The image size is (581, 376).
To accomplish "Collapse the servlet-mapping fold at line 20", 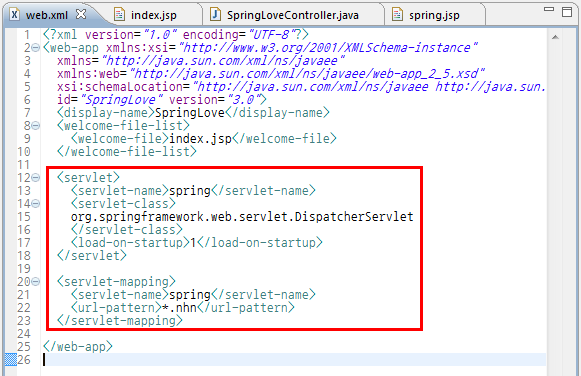I will point(36,282).
